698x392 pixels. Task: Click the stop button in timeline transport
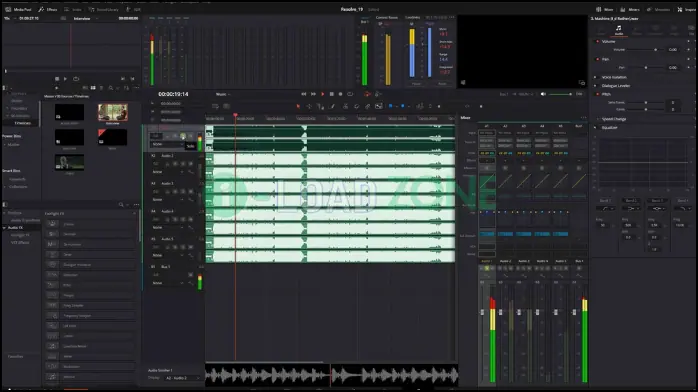(332, 94)
